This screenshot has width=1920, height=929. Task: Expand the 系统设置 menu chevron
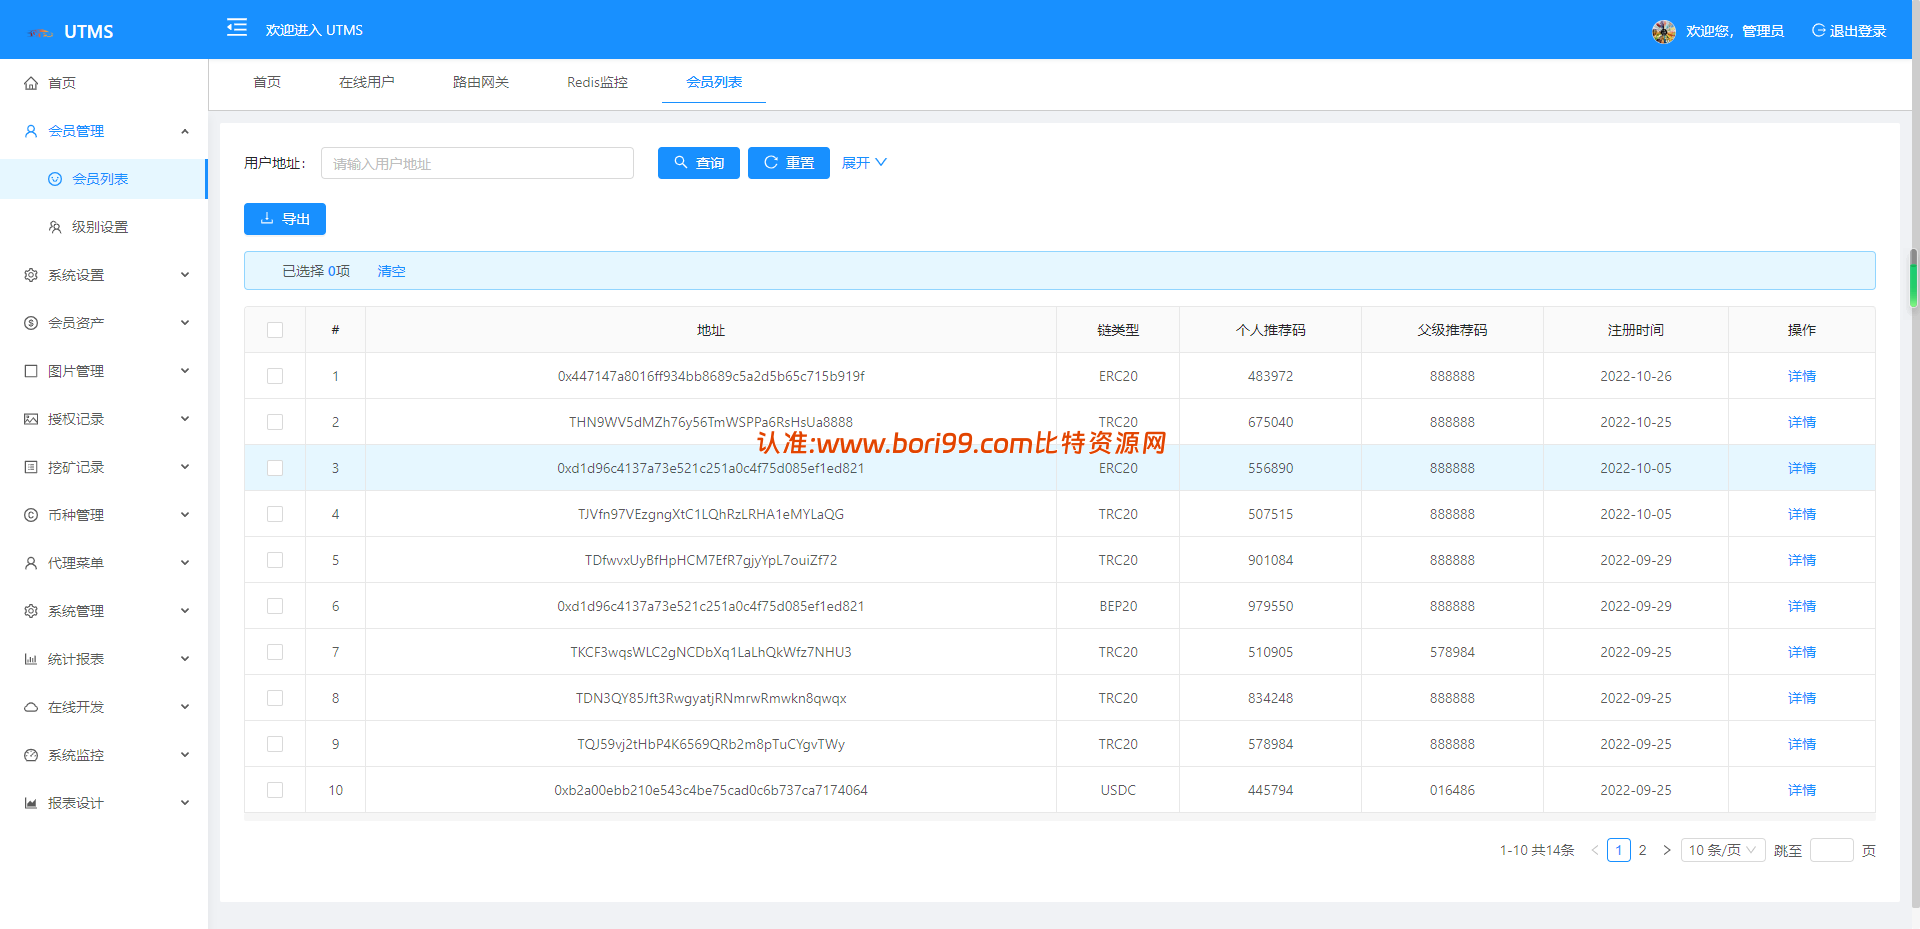185,275
